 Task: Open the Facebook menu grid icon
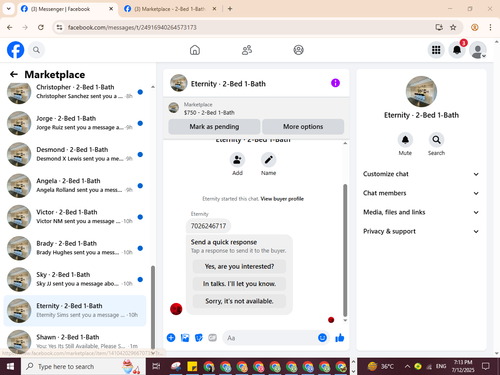click(436, 50)
